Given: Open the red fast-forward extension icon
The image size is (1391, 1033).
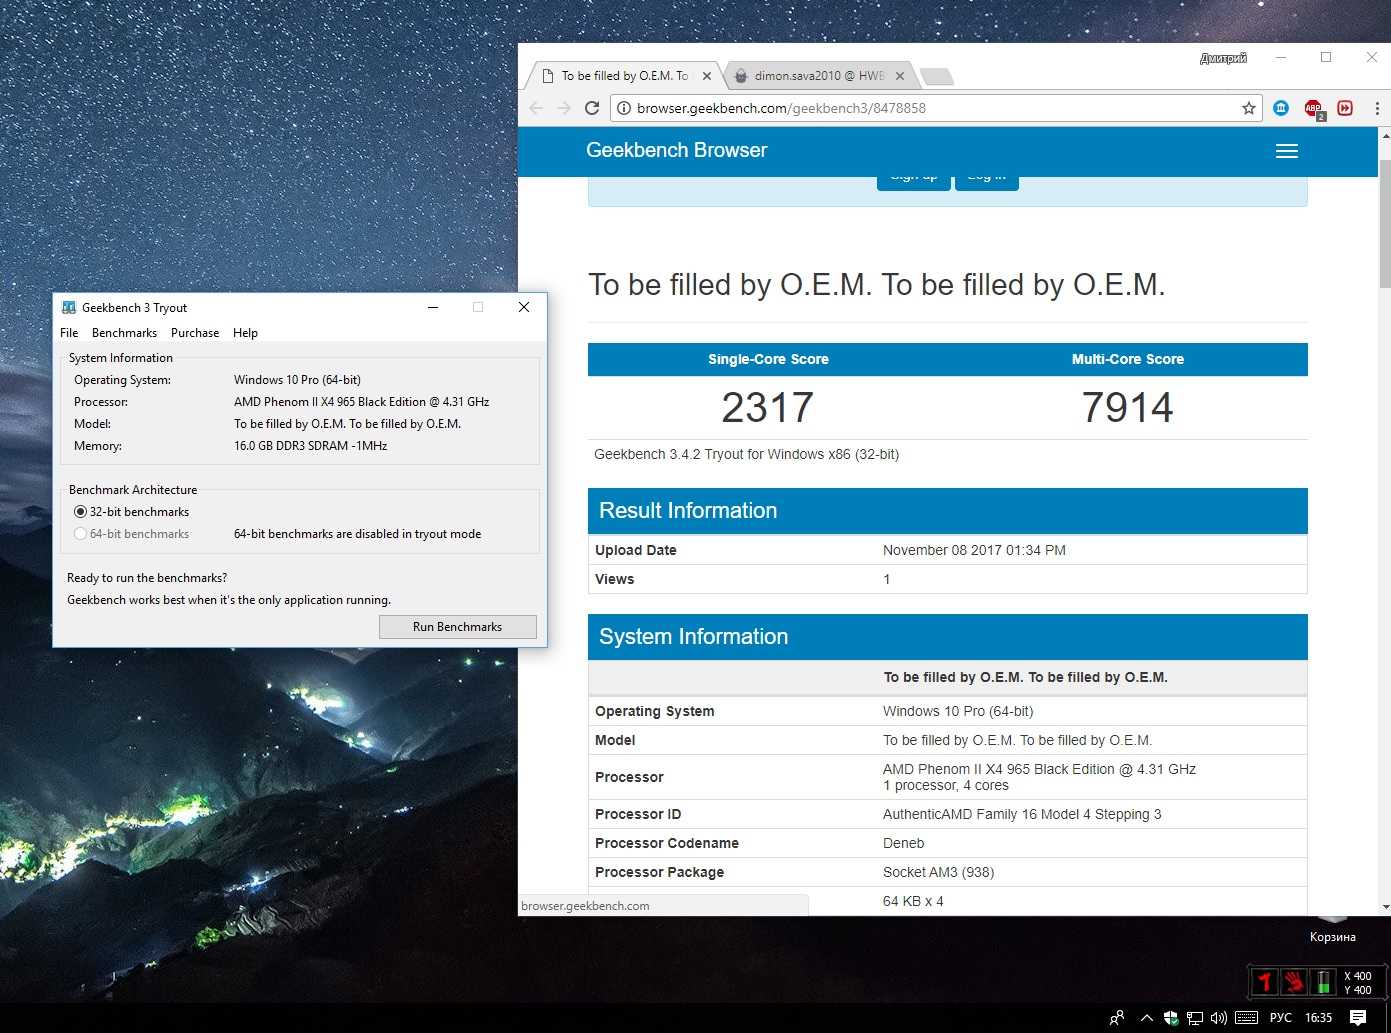Looking at the screenshot, I should click(x=1345, y=108).
